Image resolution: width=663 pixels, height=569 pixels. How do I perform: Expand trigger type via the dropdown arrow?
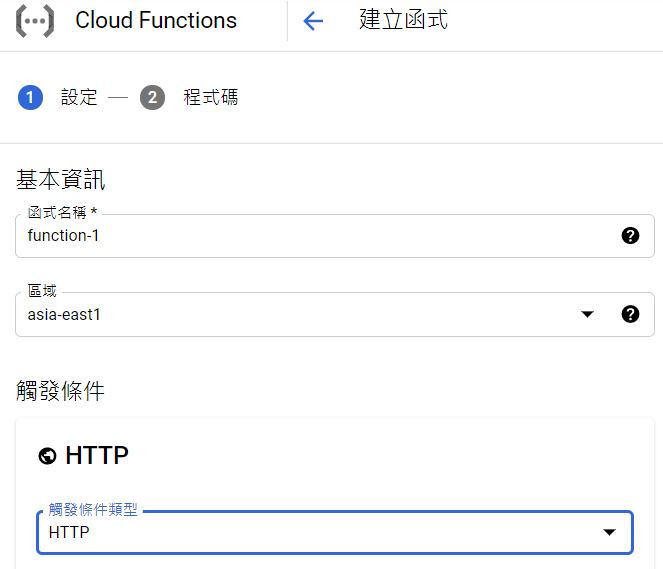(609, 532)
